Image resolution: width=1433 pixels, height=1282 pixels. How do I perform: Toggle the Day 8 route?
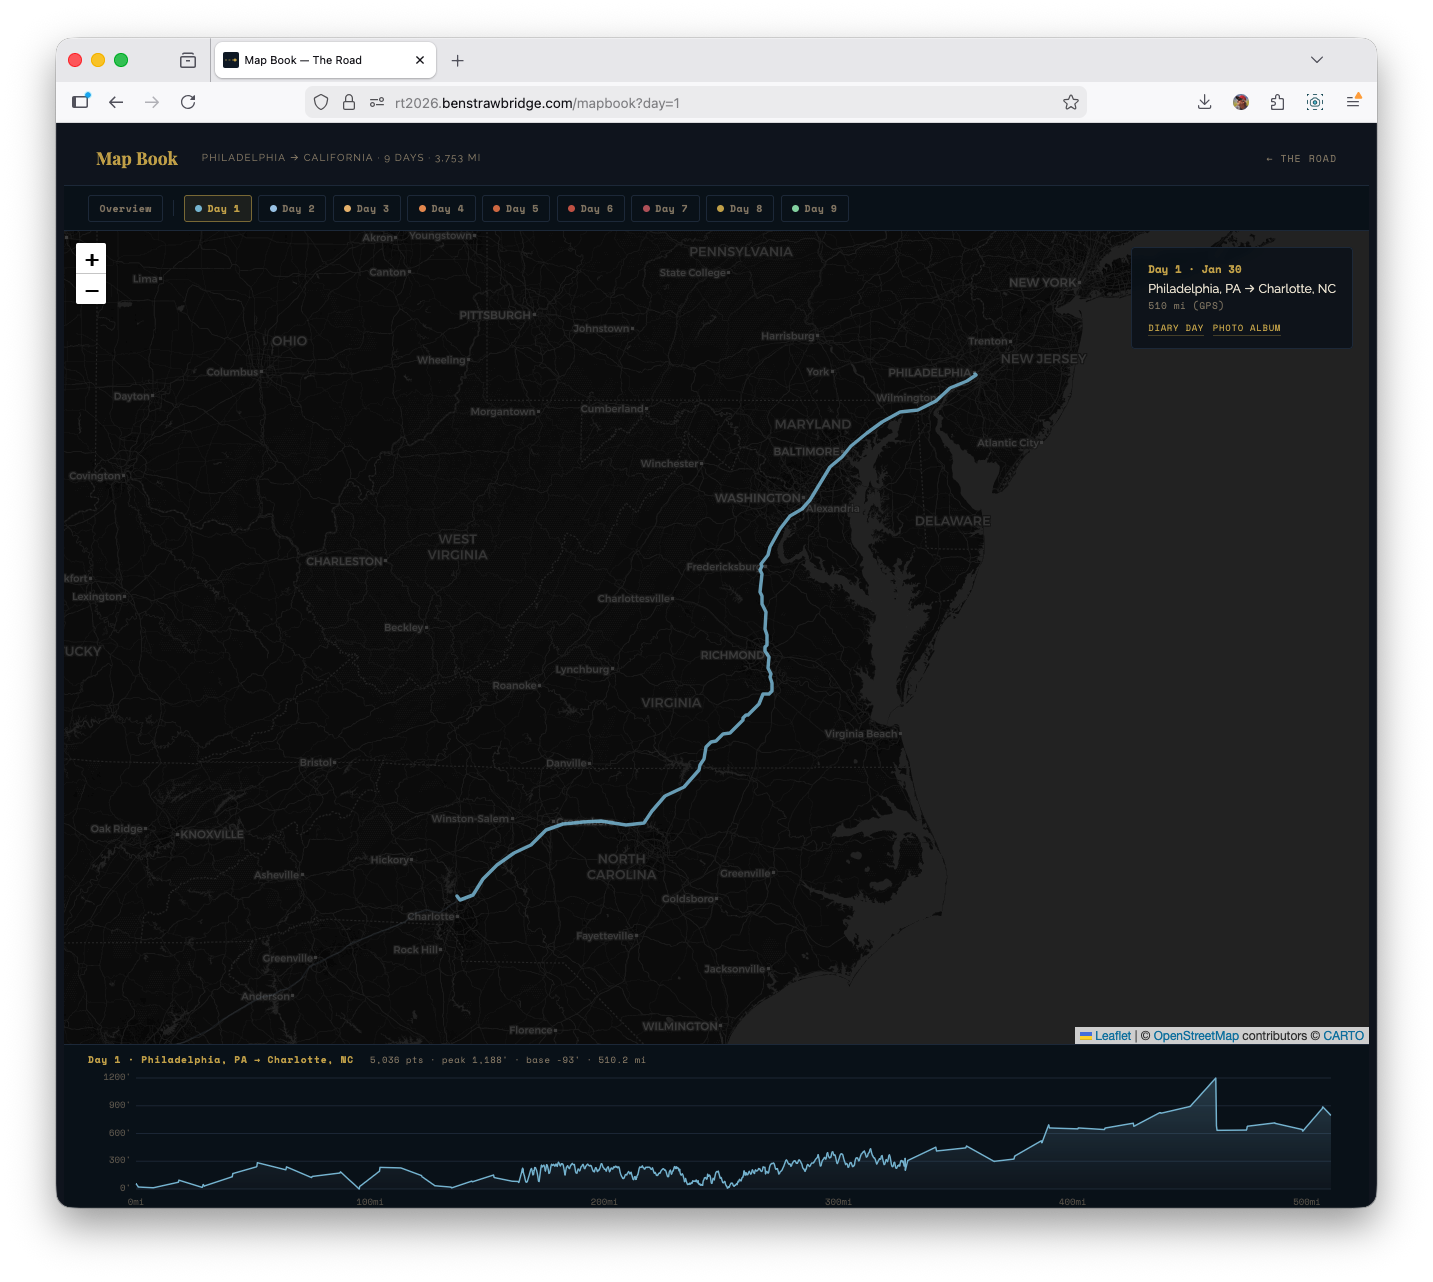739,208
